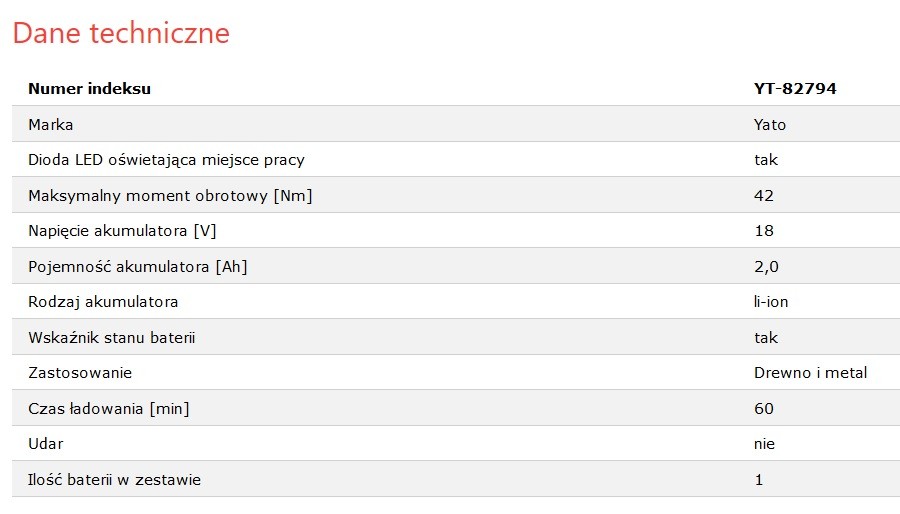Select the capacity value 2,0

[766, 267]
